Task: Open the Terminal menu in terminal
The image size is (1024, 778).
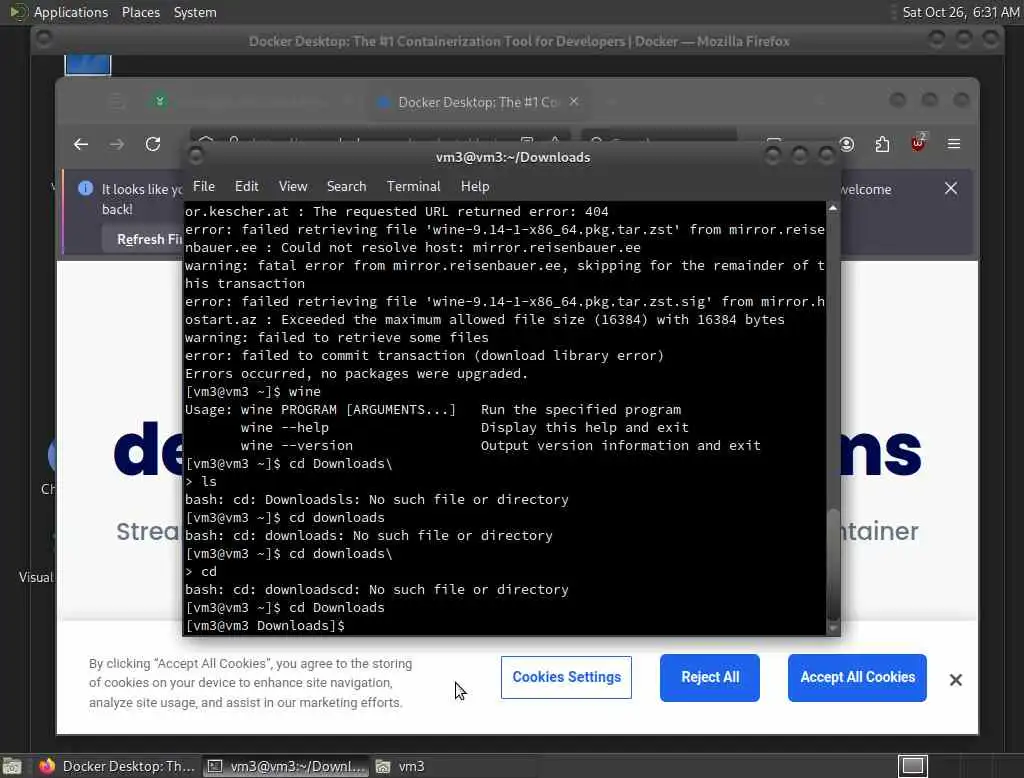Action: coord(413,186)
